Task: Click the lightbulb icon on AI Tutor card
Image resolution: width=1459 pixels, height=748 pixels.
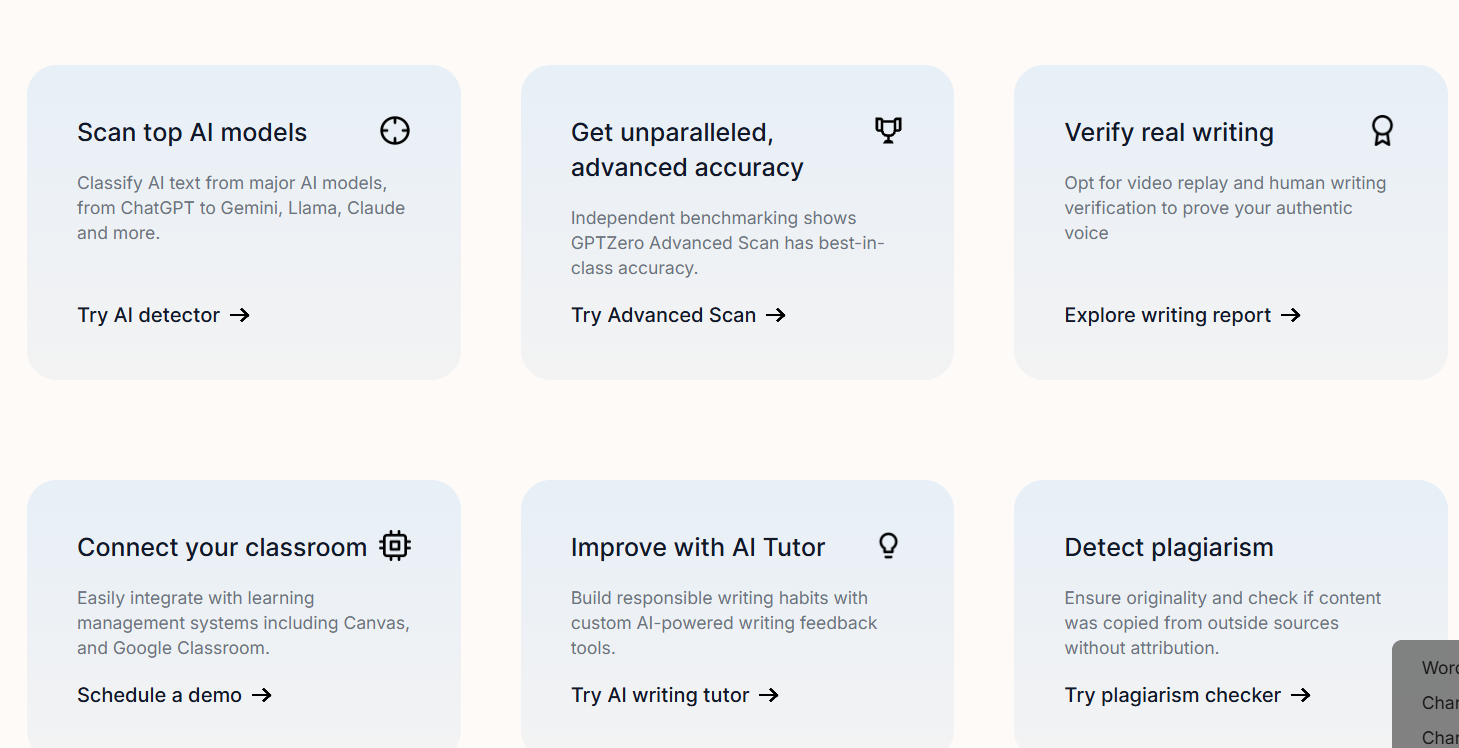Action: tap(888, 545)
